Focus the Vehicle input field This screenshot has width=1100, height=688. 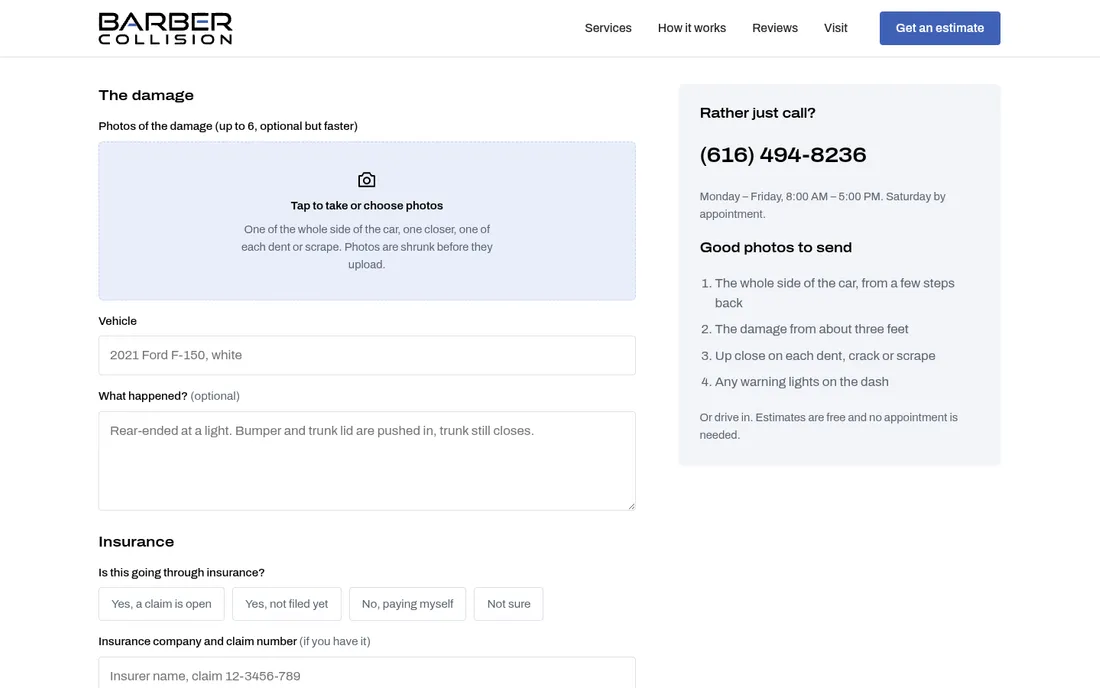[x=367, y=355]
